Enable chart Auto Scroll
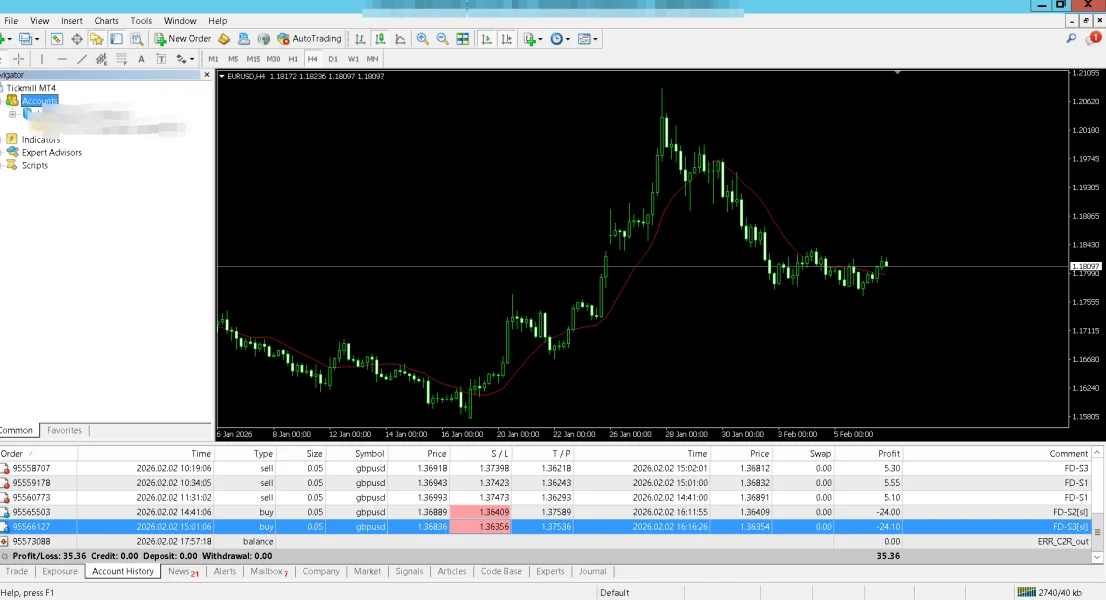 487,39
